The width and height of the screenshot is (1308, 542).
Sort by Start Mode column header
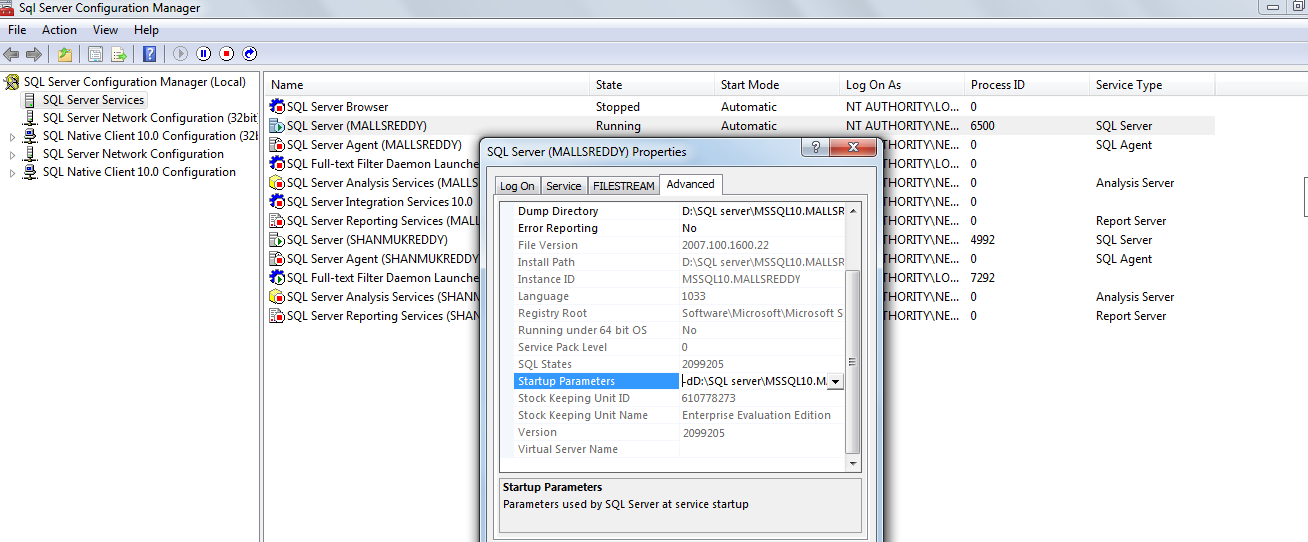[777, 85]
